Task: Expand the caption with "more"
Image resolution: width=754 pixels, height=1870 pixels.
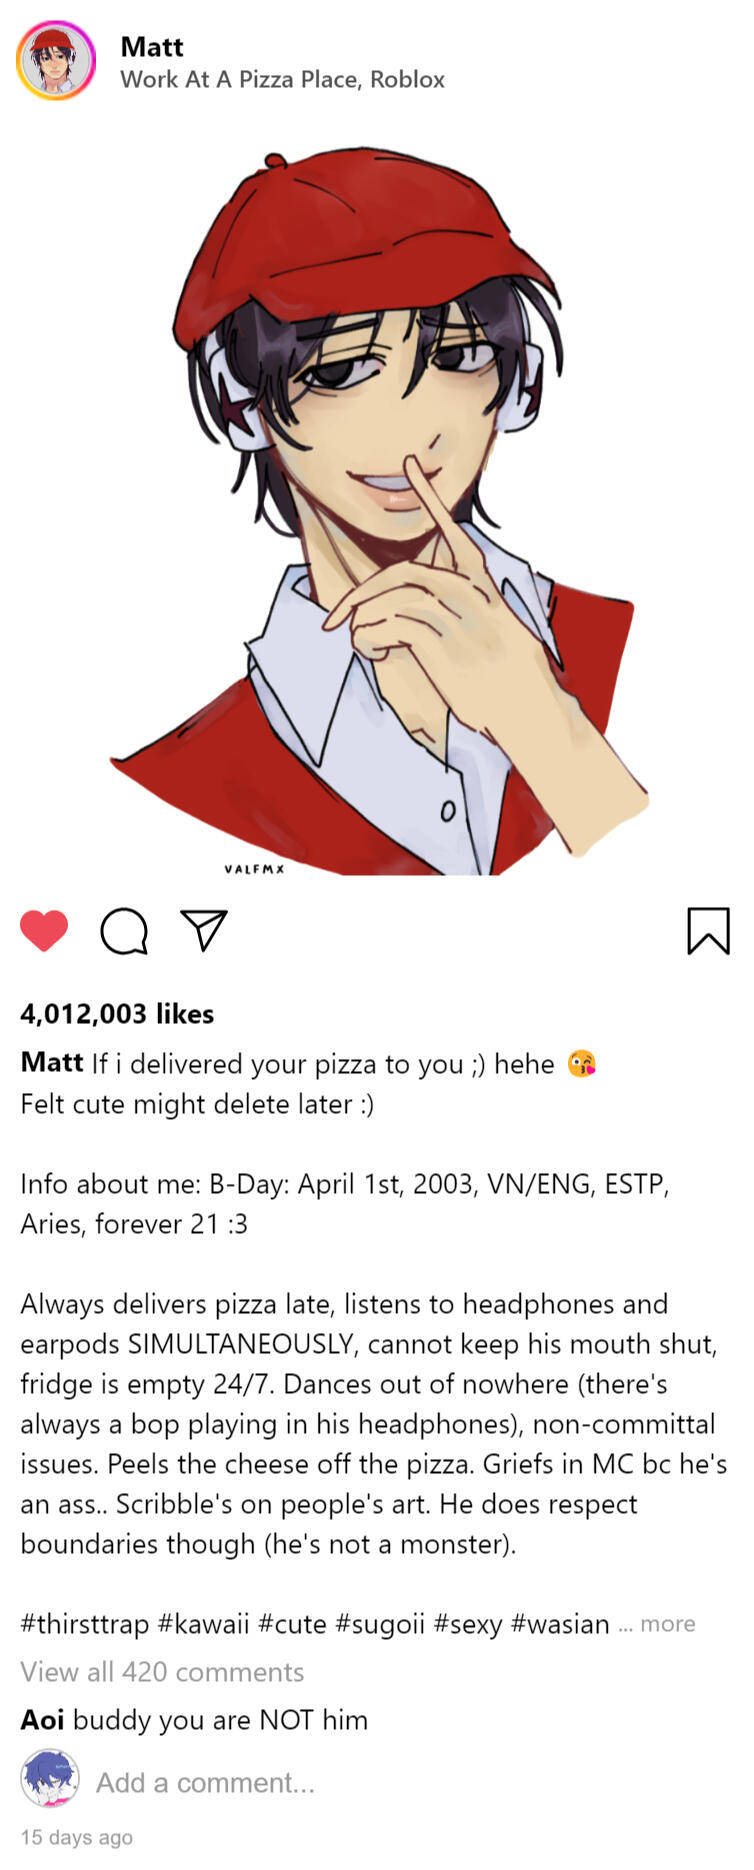Action: pos(667,1623)
